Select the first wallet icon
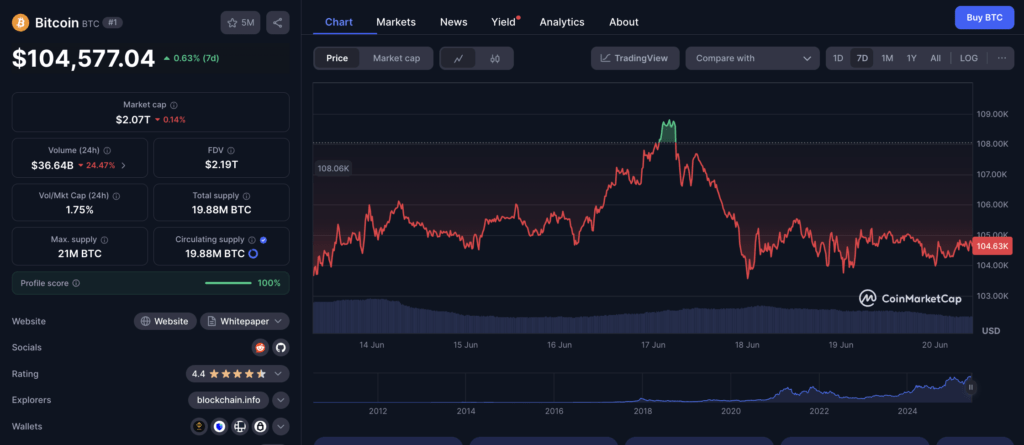1024x445 pixels. tap(199, 427)
